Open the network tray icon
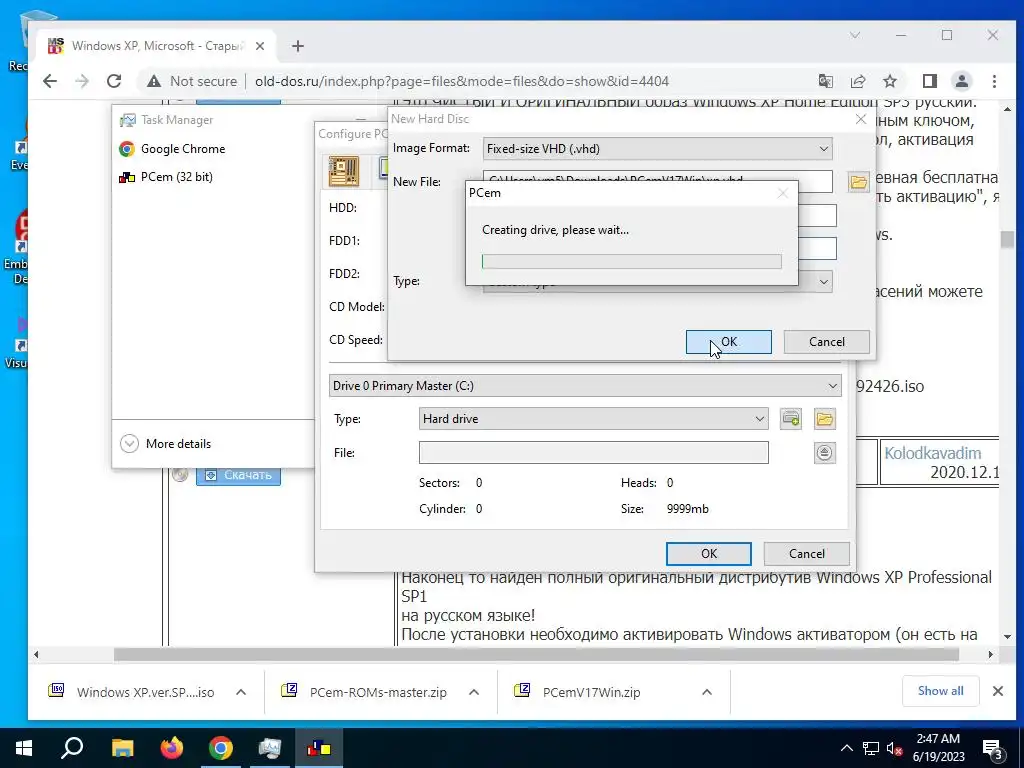Viewport: 1024px width, 768px height. coord(871,749)
